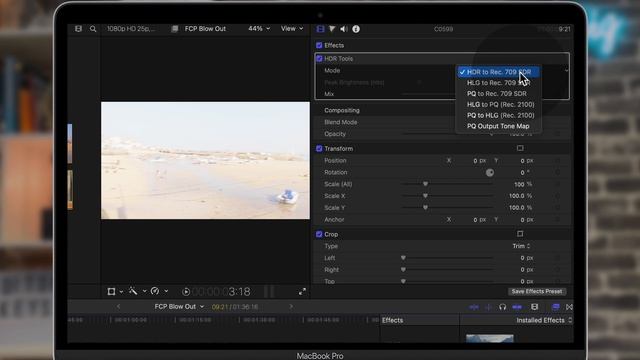
Task: Click the beach clip in the viewer
Action: 205,160
